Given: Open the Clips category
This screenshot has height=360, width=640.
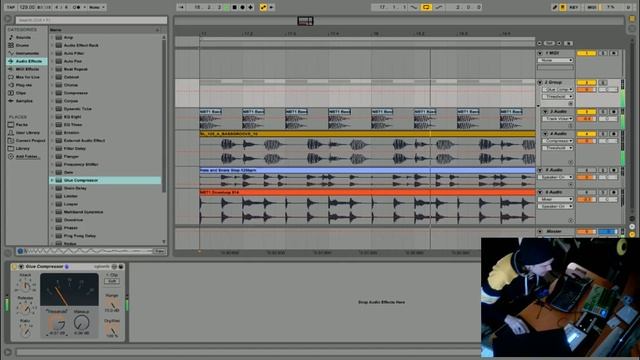Looking at the screenshot, I should click(20, 93).
